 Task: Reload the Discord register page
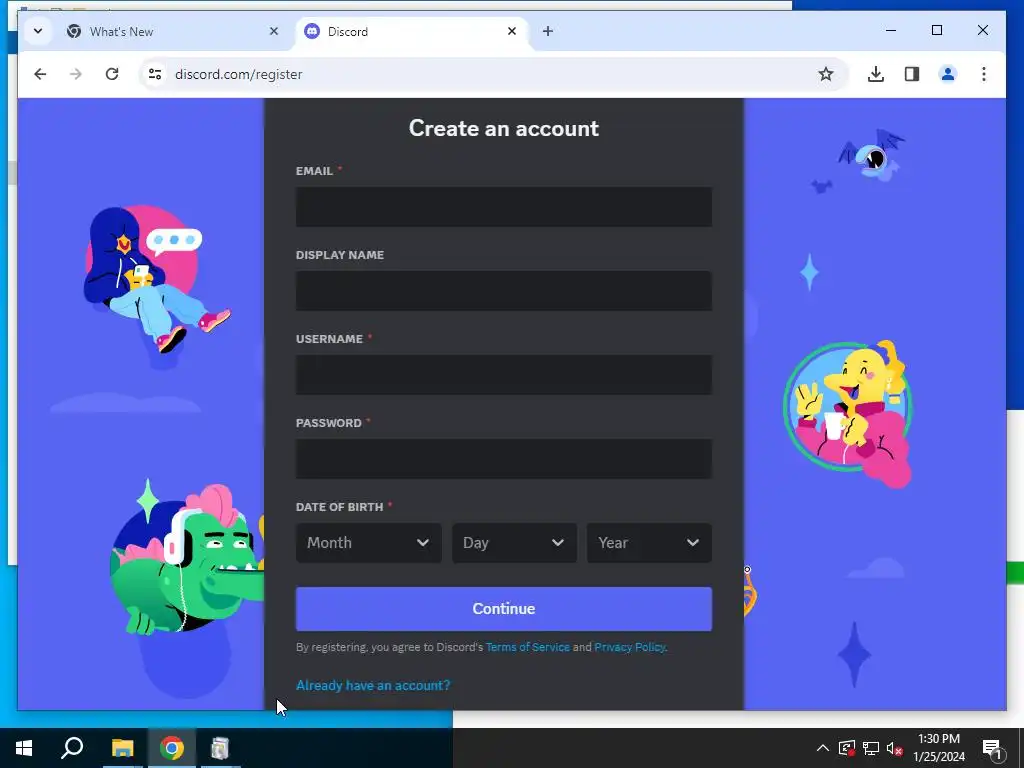pyautogui.click(x=112, y=74)
